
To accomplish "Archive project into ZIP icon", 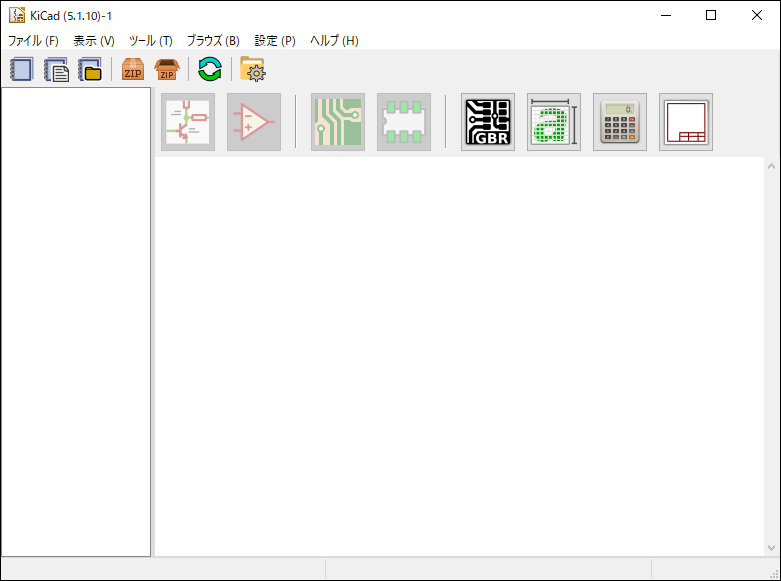I will click(133, 69).
